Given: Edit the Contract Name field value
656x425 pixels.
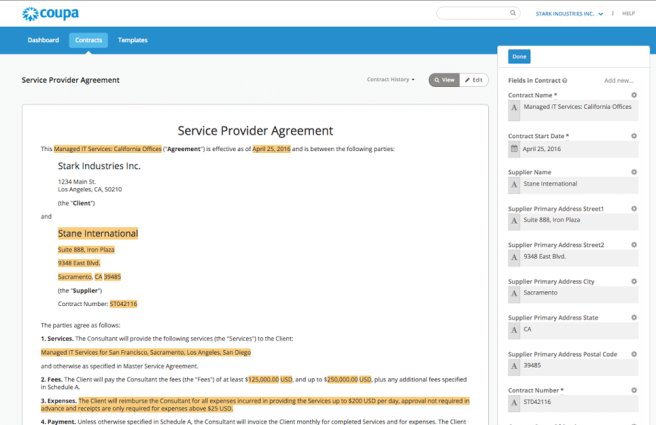Looking at the screenshot, I should 579,111.
